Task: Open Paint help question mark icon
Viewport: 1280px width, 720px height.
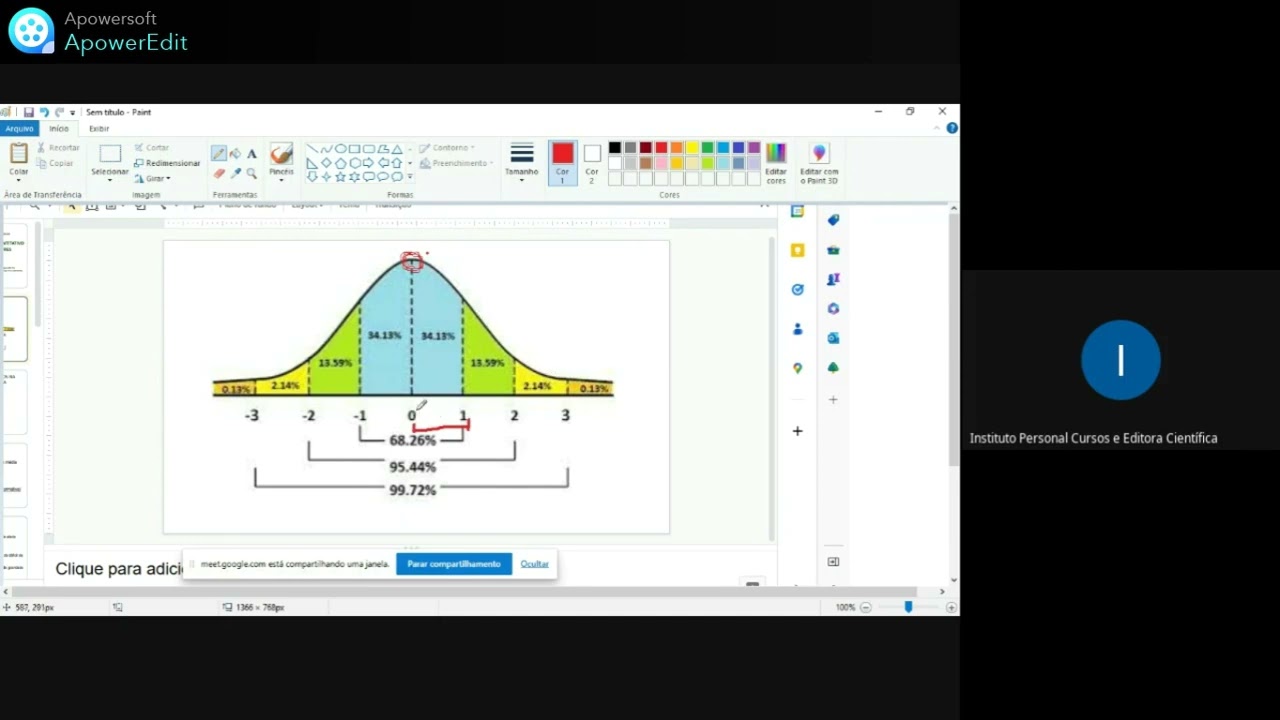Action: point(952,128)
